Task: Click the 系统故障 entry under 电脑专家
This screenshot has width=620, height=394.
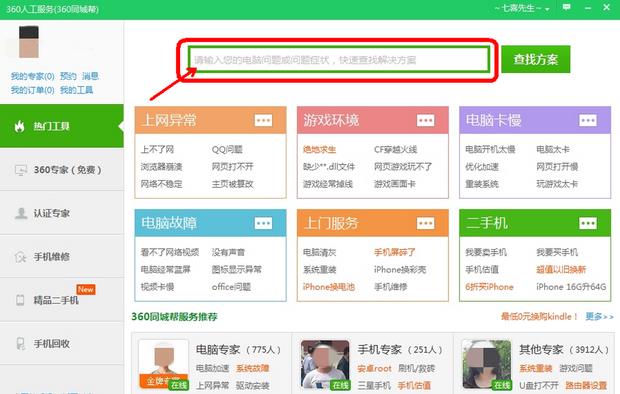Action: pyautogui.click(x=252, y=368)
